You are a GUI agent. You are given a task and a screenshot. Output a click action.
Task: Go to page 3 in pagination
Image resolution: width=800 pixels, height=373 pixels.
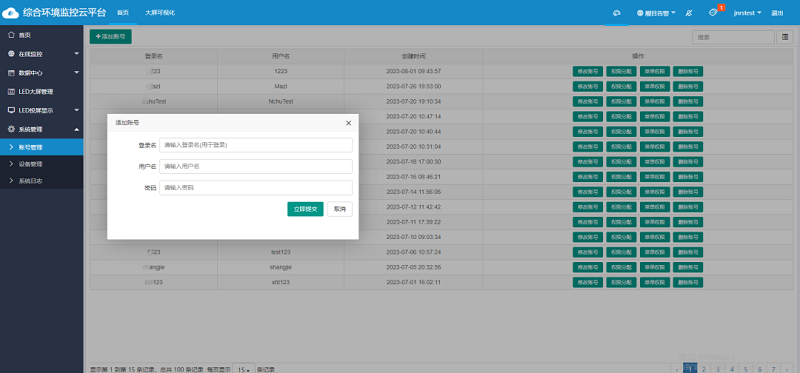pyautogui.click(x=717, y=369)
